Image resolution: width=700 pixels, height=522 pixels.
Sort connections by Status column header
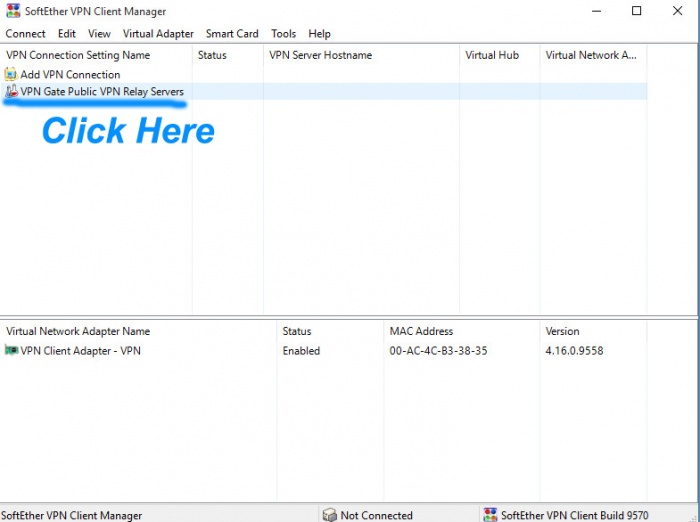pyautogui.click(x=228, y=55)
